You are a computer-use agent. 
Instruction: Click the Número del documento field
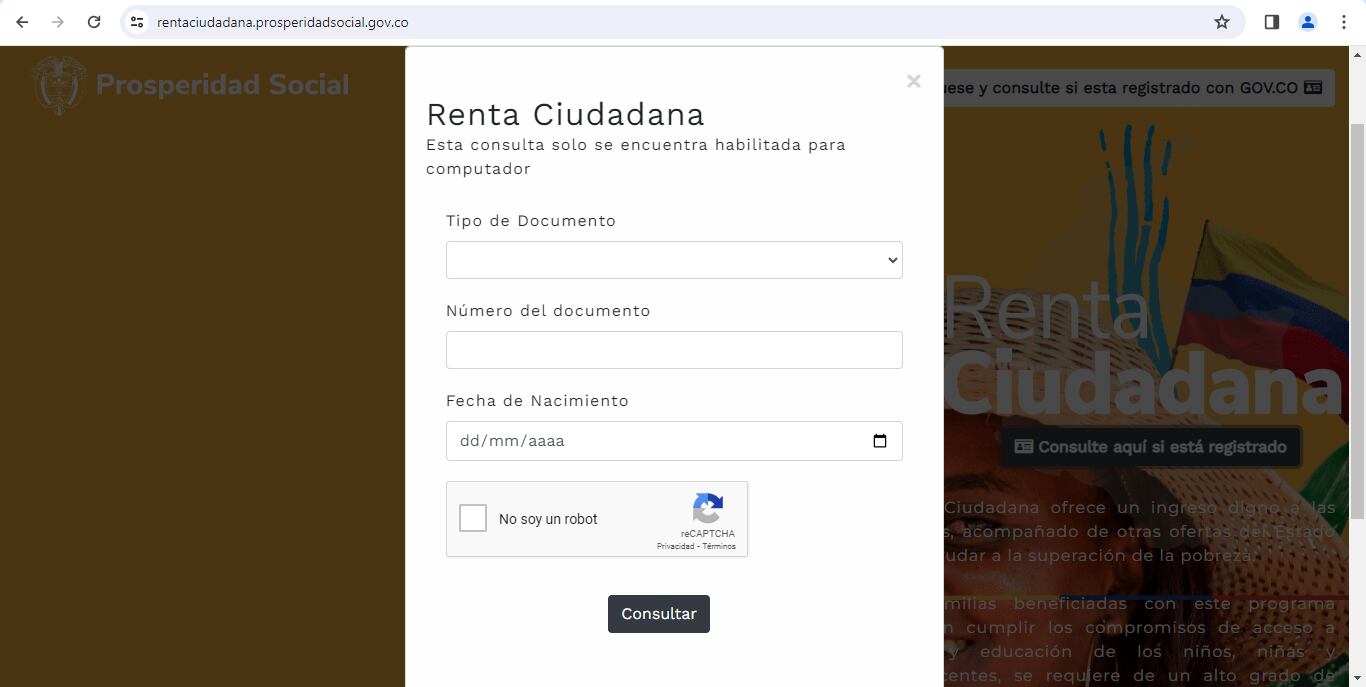pyautogui.click(x=674, y=350)
